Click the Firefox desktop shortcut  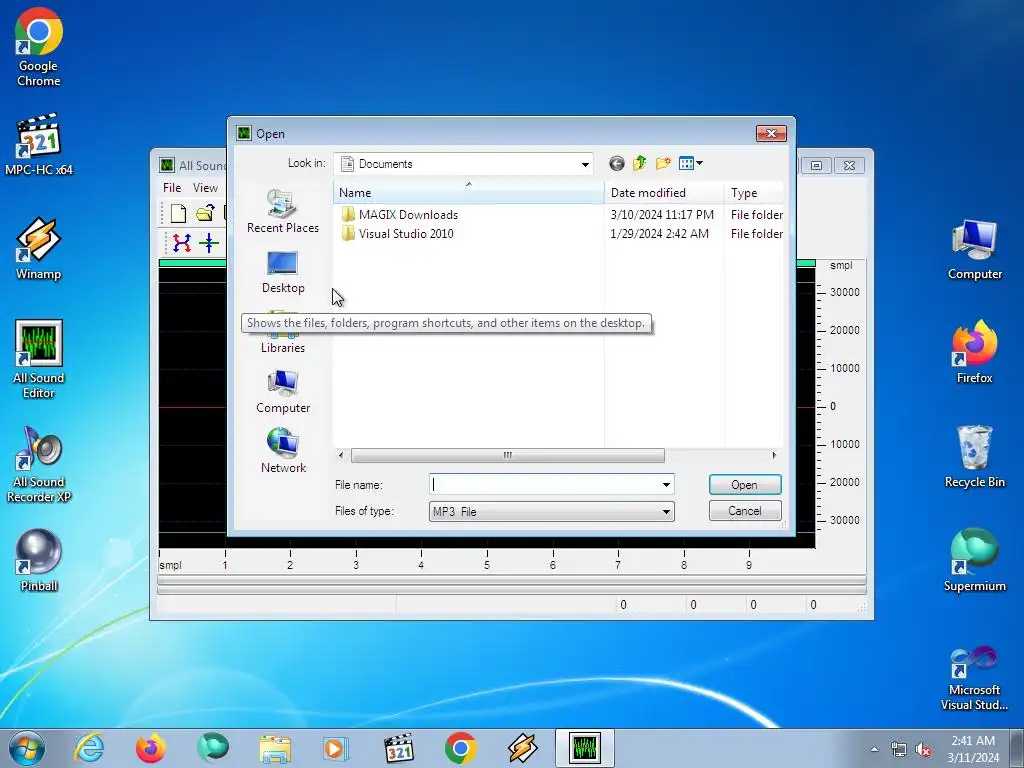[x=974, y=353]
